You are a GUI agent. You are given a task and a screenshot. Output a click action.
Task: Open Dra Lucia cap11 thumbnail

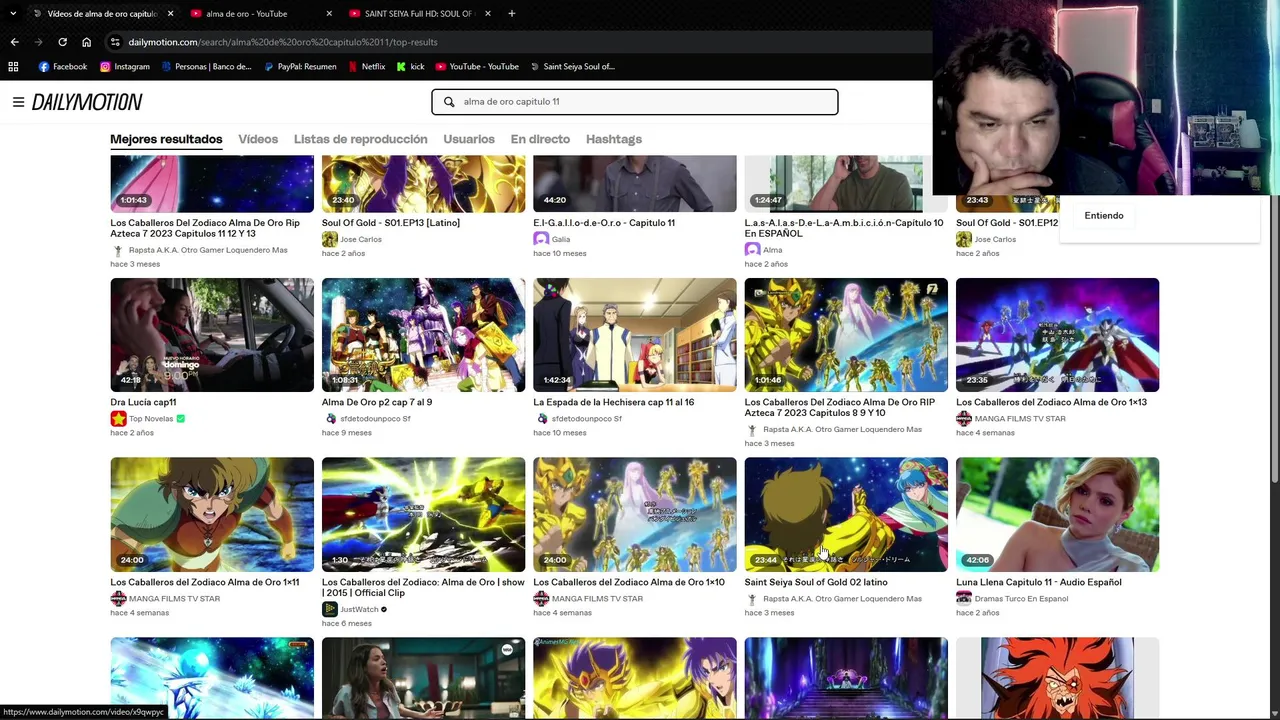point(212,335)
